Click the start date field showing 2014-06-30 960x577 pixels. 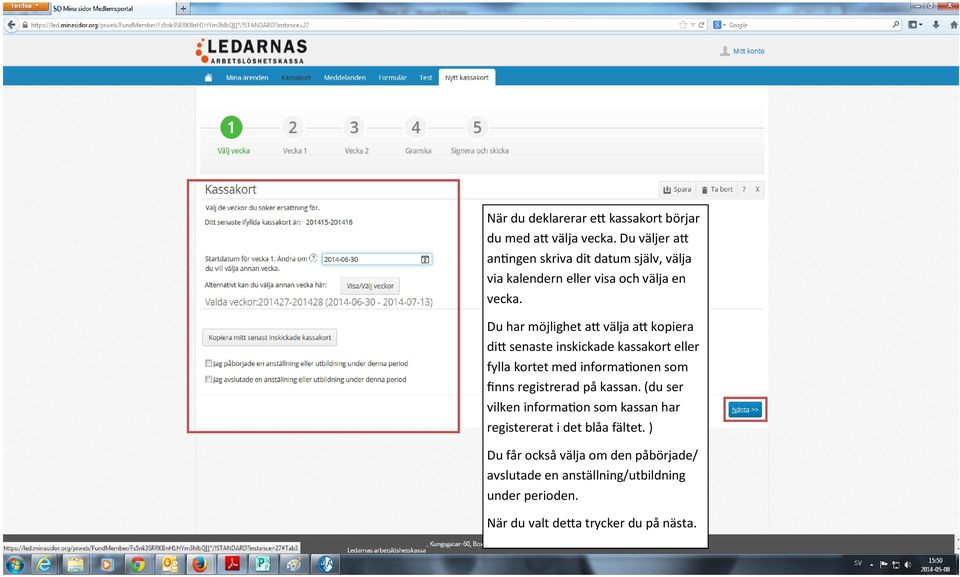coord(377,259)
